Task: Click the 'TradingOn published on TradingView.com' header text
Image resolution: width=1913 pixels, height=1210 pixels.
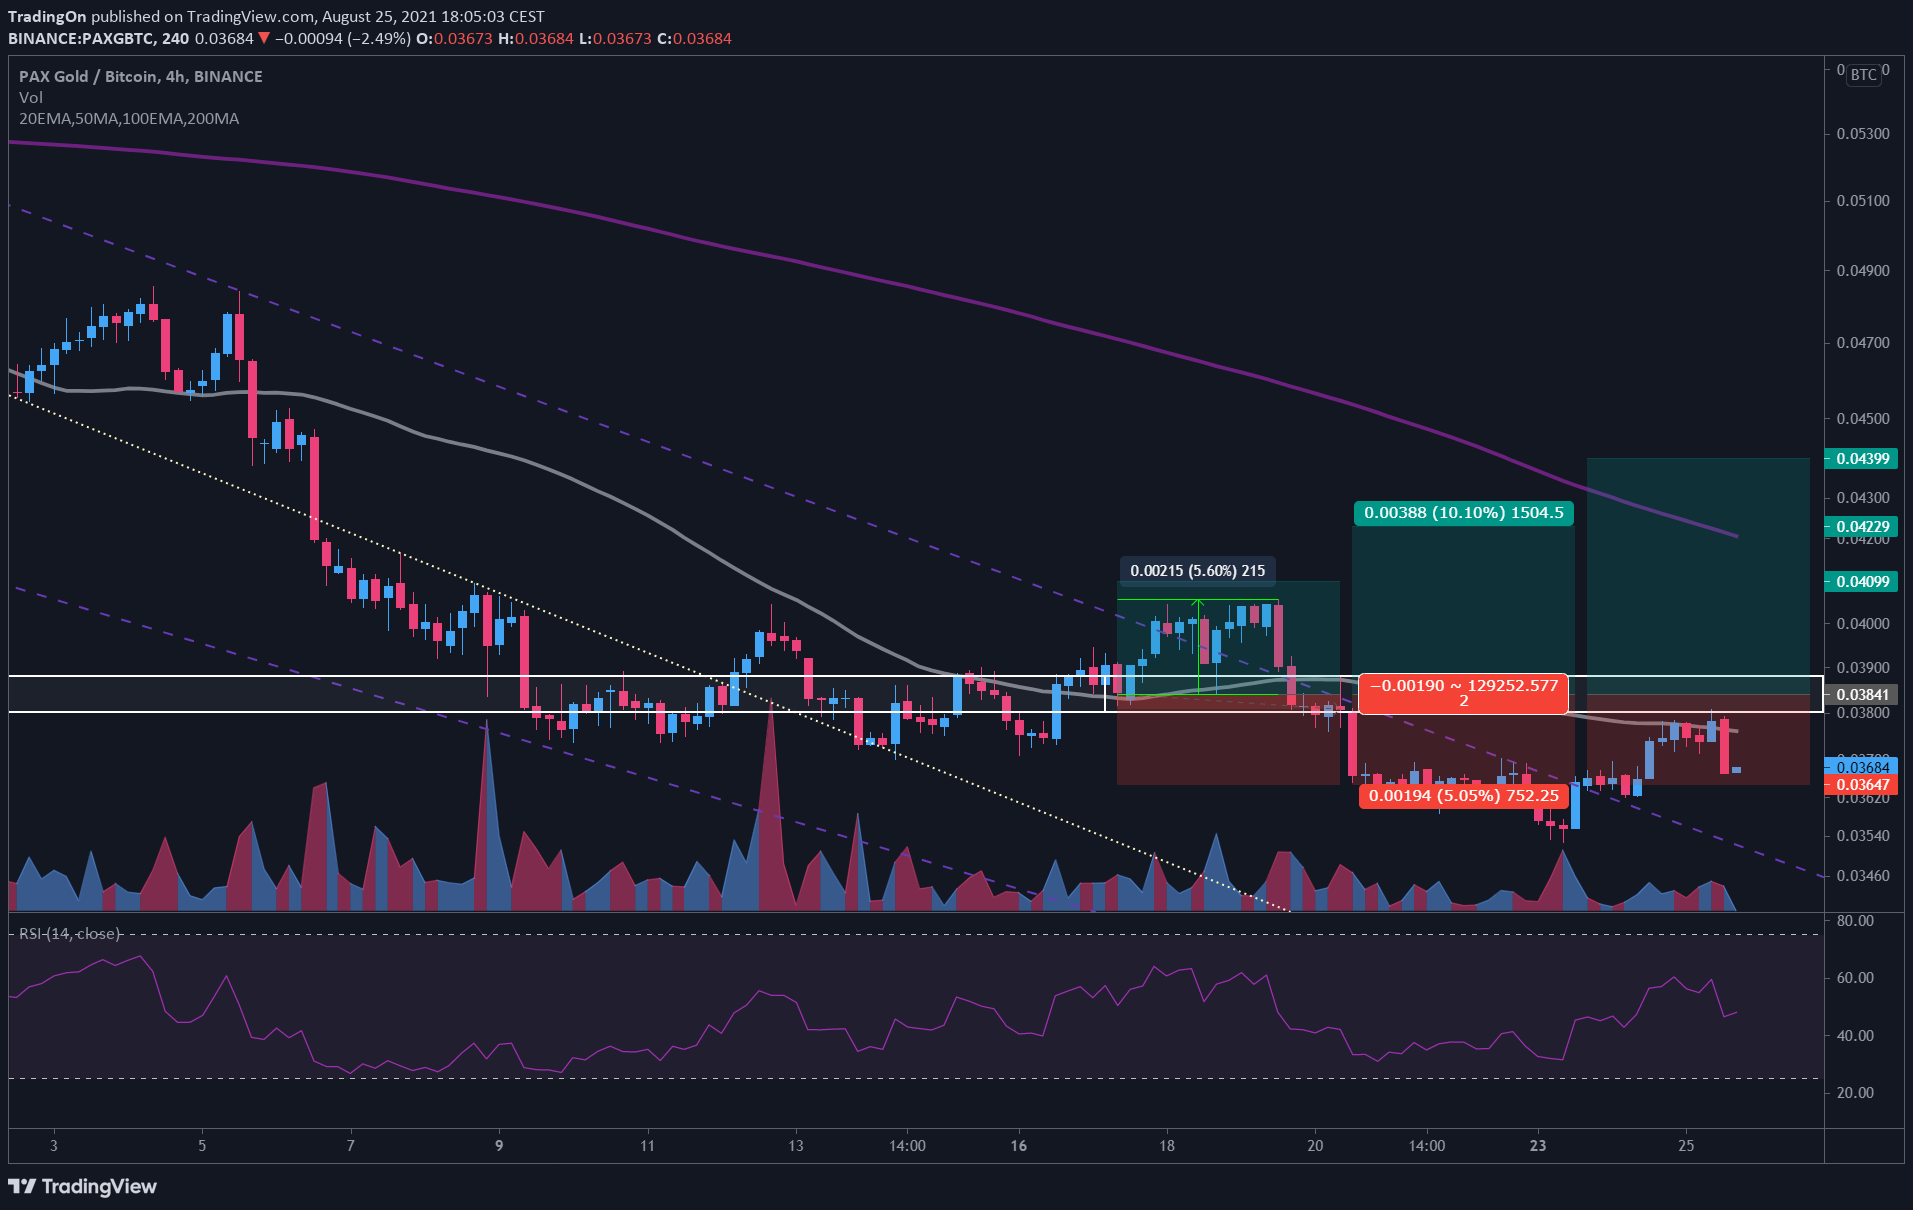Action: point(161,17)
